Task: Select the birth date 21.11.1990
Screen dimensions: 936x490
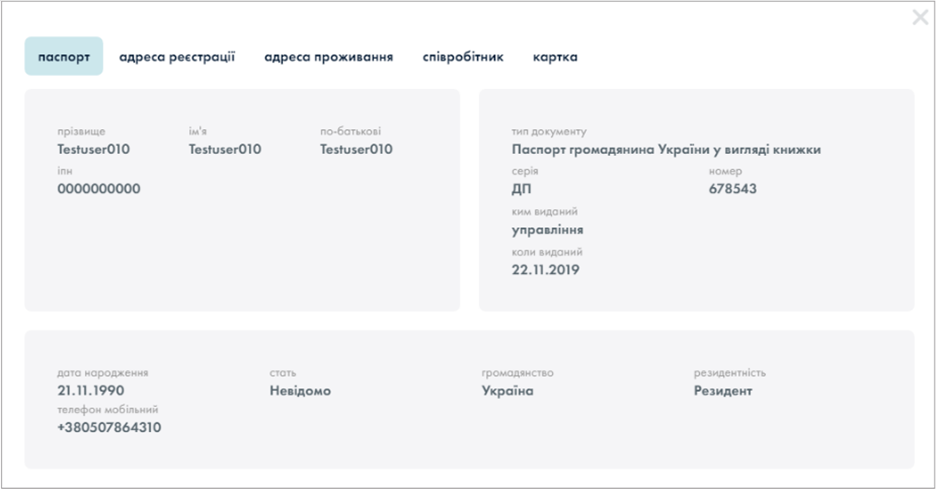Action: (x=91, y=391)
